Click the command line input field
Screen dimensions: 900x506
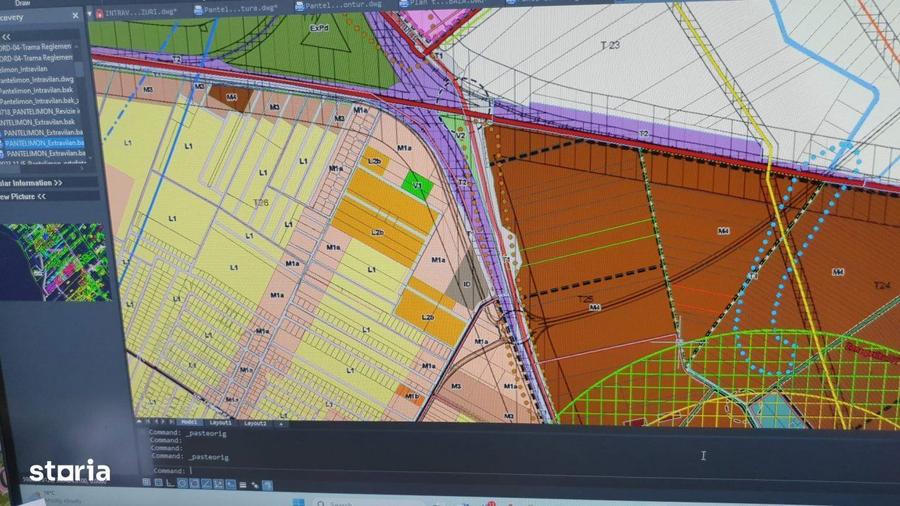pos(400,470)
